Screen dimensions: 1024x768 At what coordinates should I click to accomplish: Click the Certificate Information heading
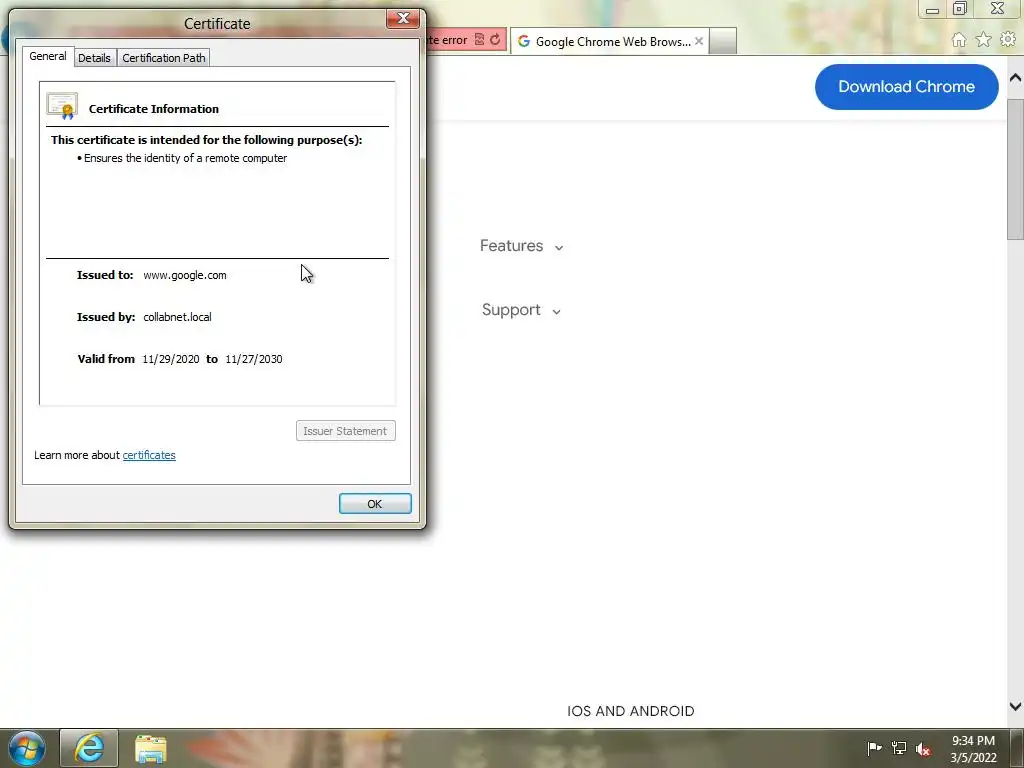pos(153,109)
